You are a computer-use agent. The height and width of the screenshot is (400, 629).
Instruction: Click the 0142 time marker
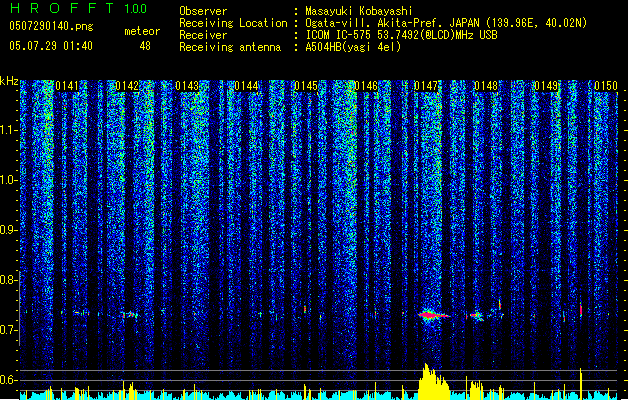click(x=127, y=86)
